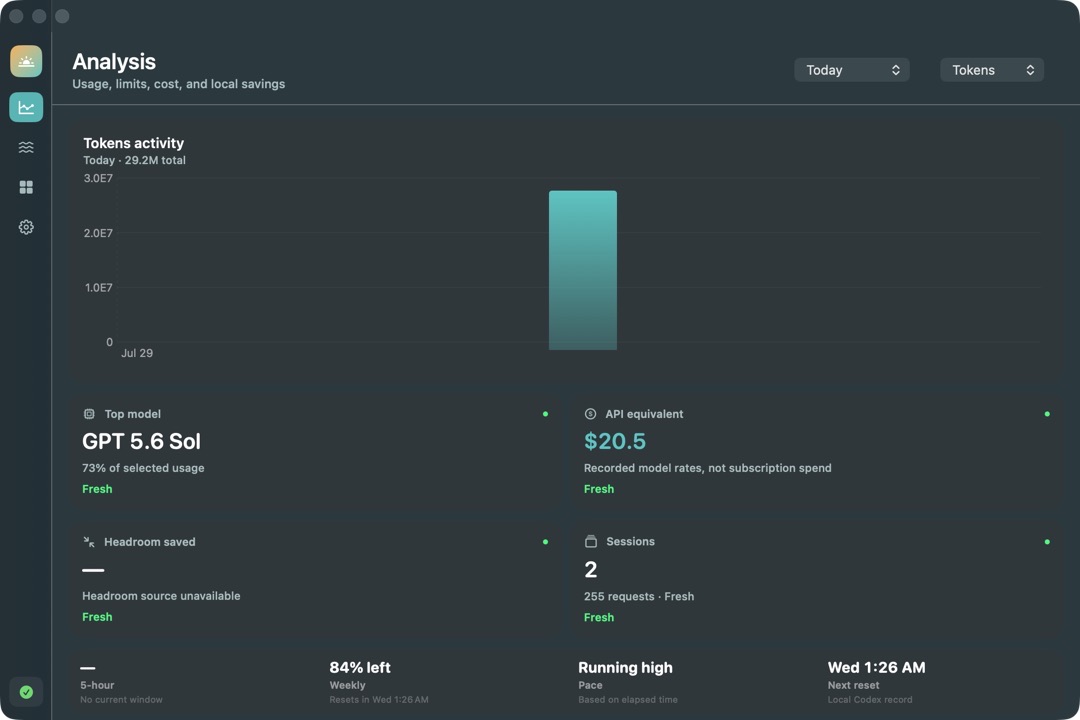Click the dollar icon beside API equivalent
The width and height of the screenshot is (1080, 720).
pyautogui.click(x=590, y=414)
